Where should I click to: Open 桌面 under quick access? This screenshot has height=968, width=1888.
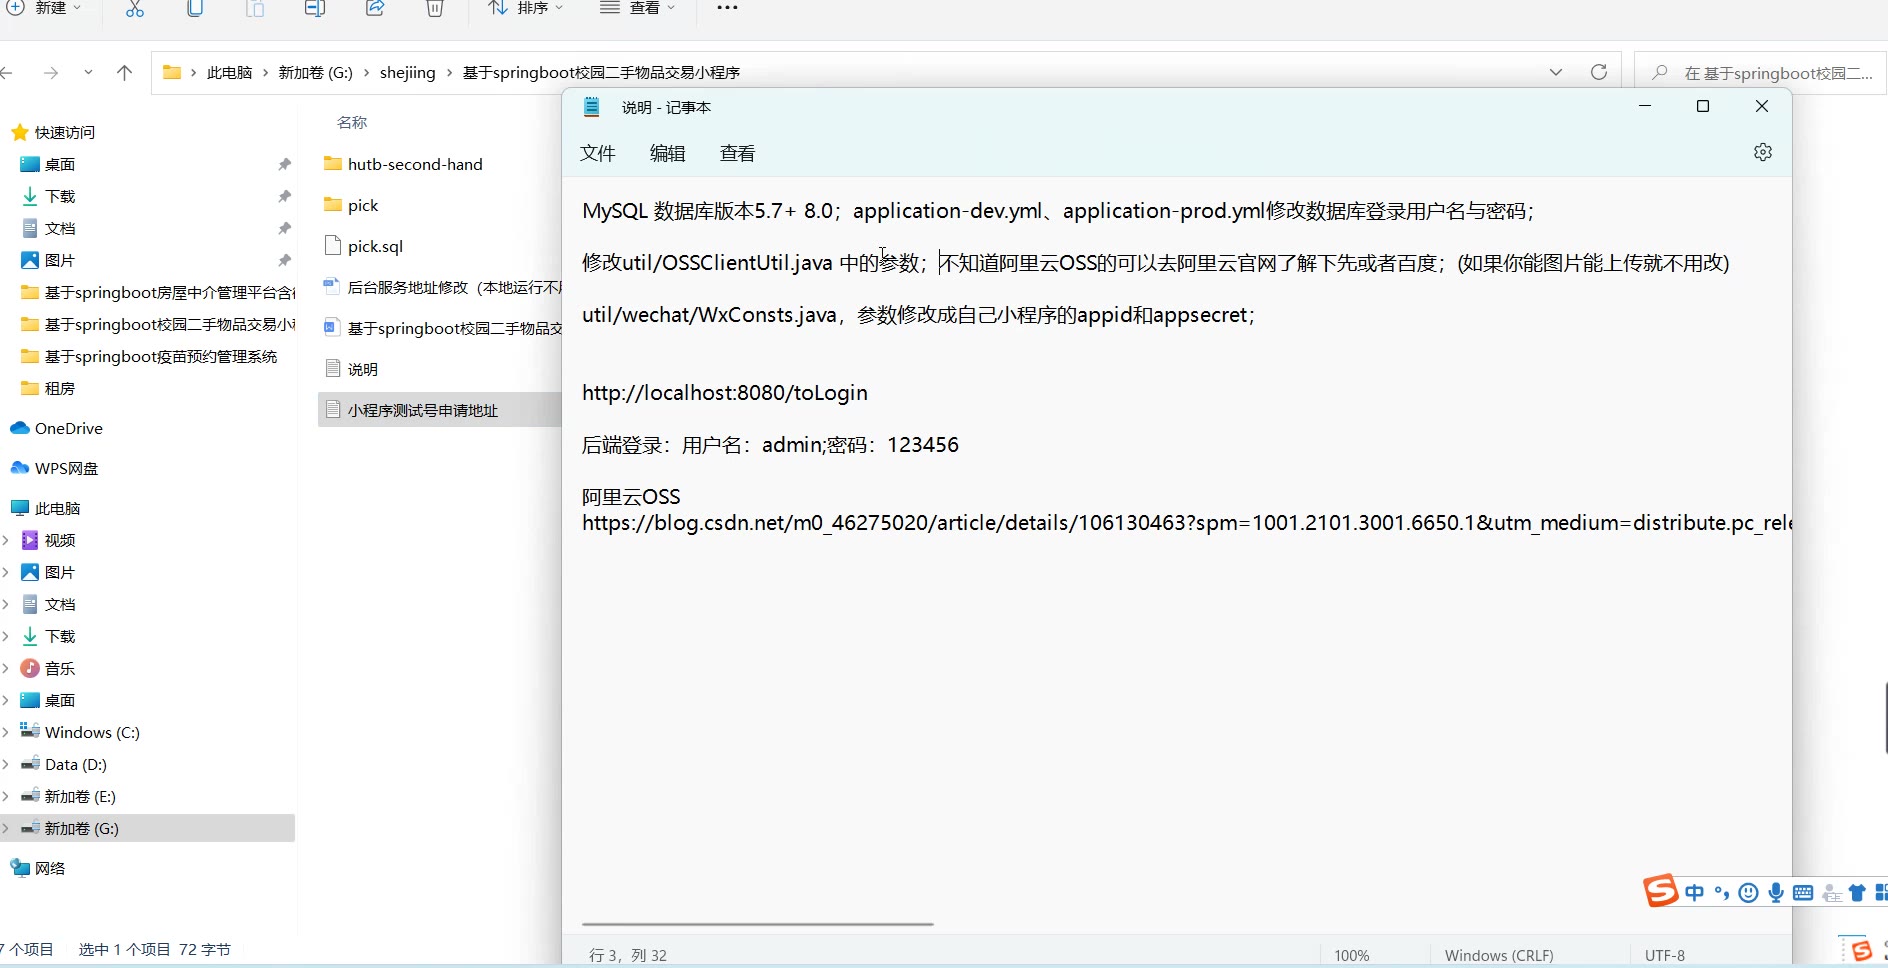[x=60, y=165]
